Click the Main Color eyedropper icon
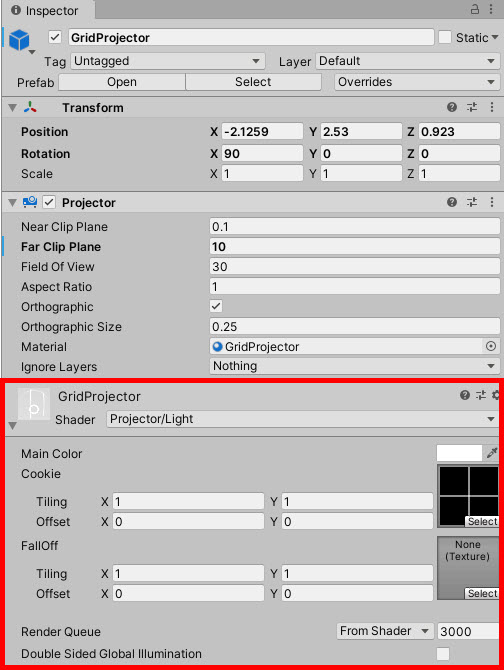 click(492, 453)
